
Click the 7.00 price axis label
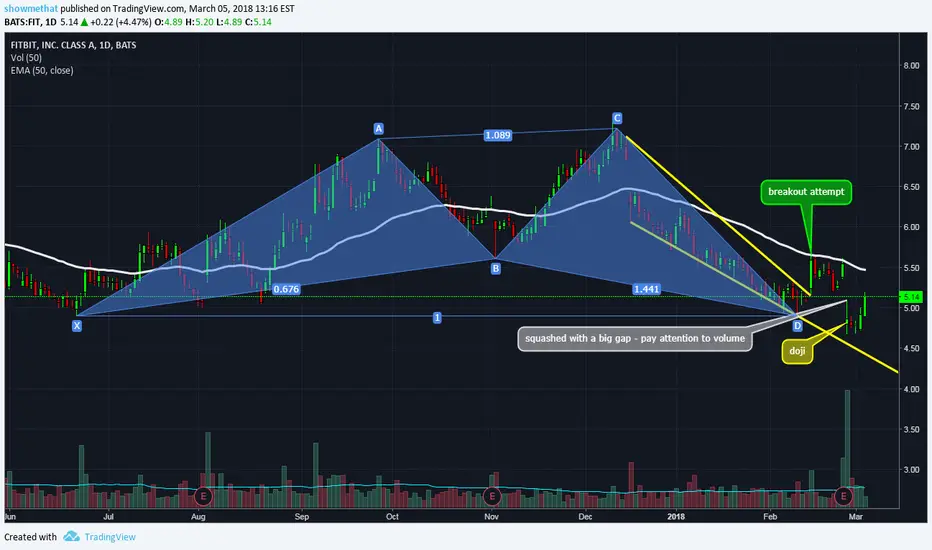911,146
